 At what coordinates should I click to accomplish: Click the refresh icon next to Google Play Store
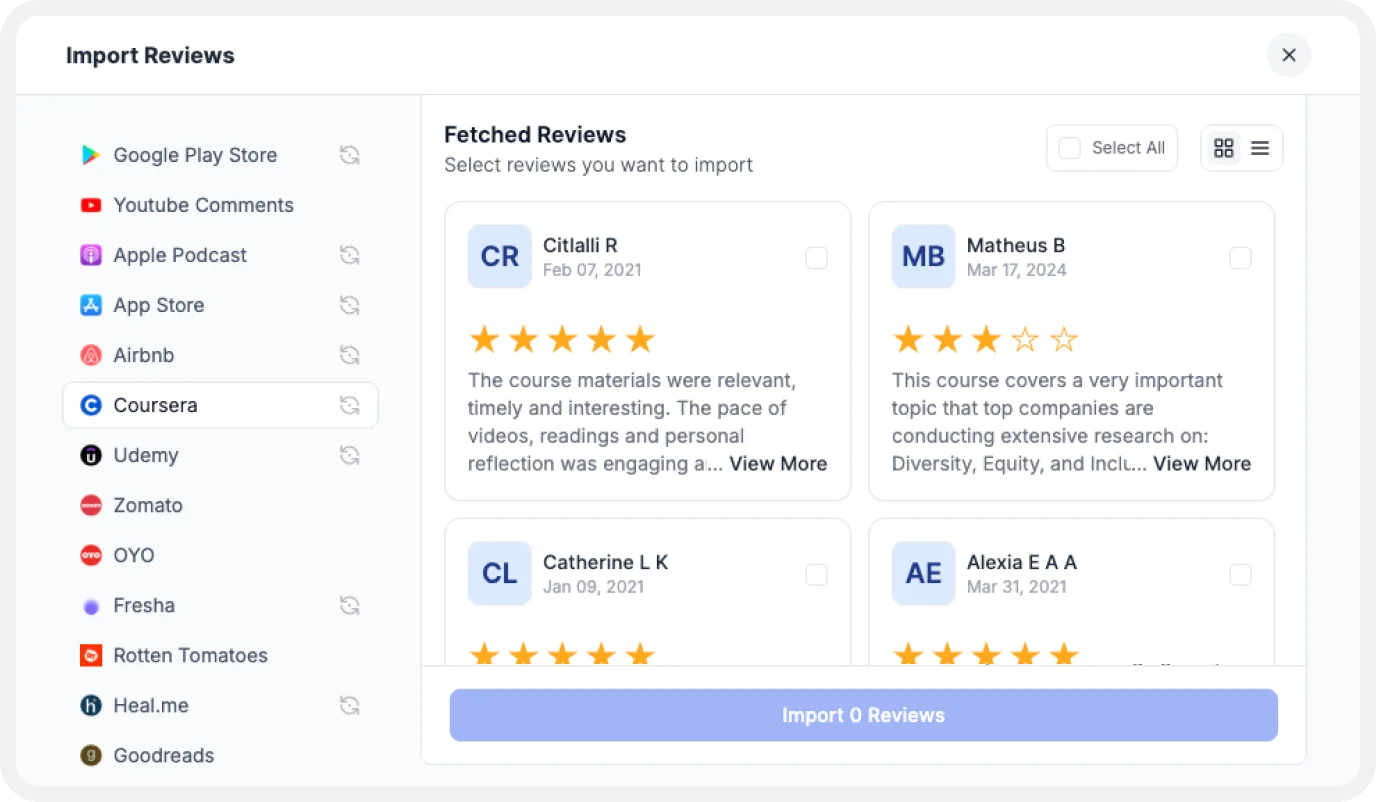(x=349, y=155)
